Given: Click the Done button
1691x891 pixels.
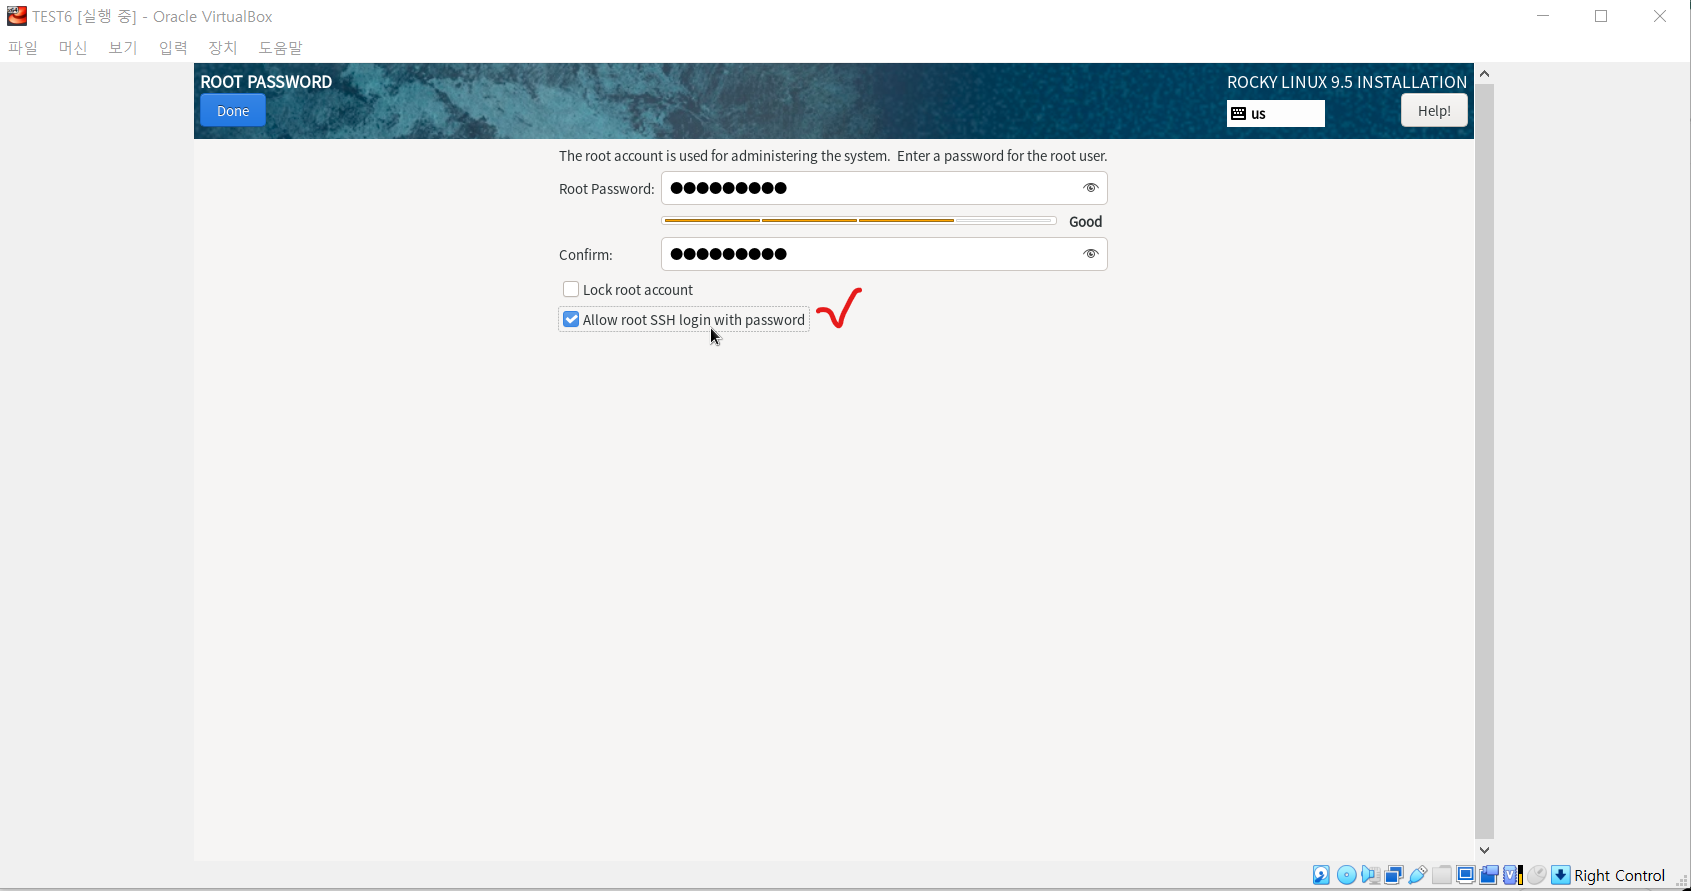Looking at the screenshot, I should pyautogui.click(x=233, y=111).
